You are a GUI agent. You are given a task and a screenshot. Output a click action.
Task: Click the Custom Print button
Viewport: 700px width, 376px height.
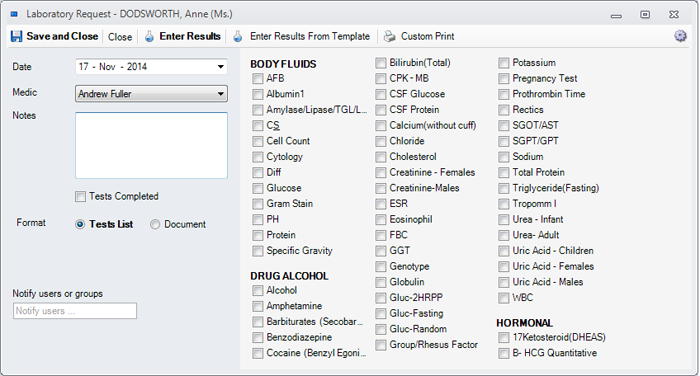(x=427, y=36)
